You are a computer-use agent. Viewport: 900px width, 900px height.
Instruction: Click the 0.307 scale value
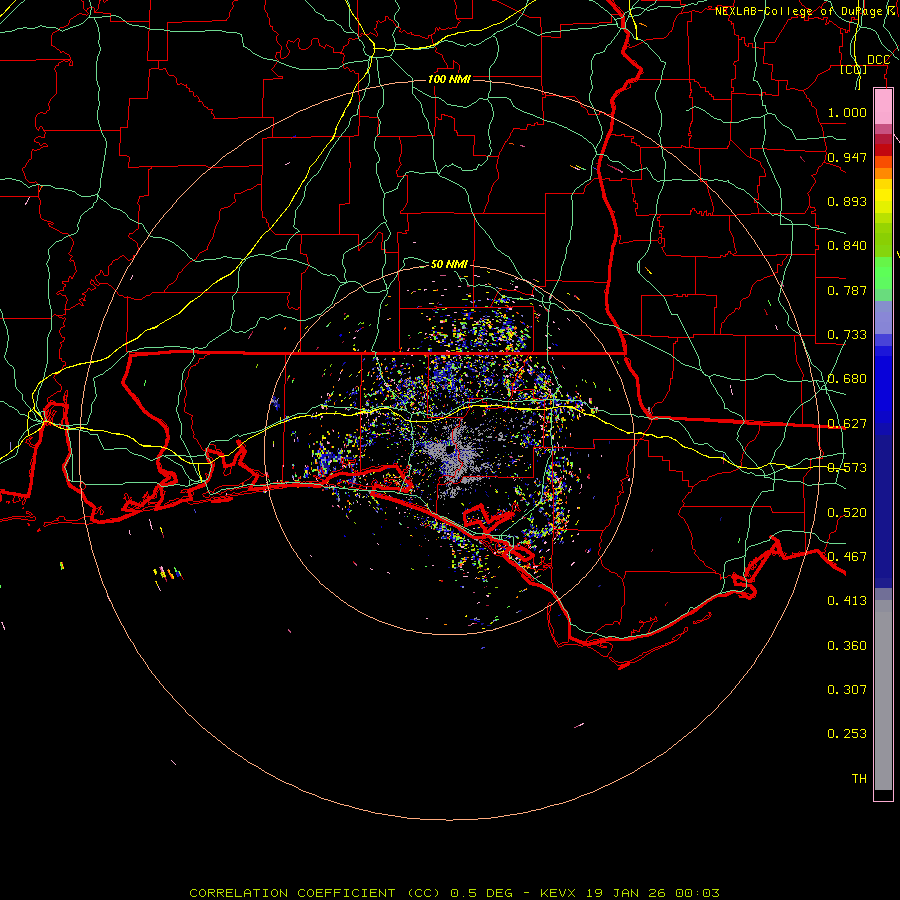pos(847,690)
